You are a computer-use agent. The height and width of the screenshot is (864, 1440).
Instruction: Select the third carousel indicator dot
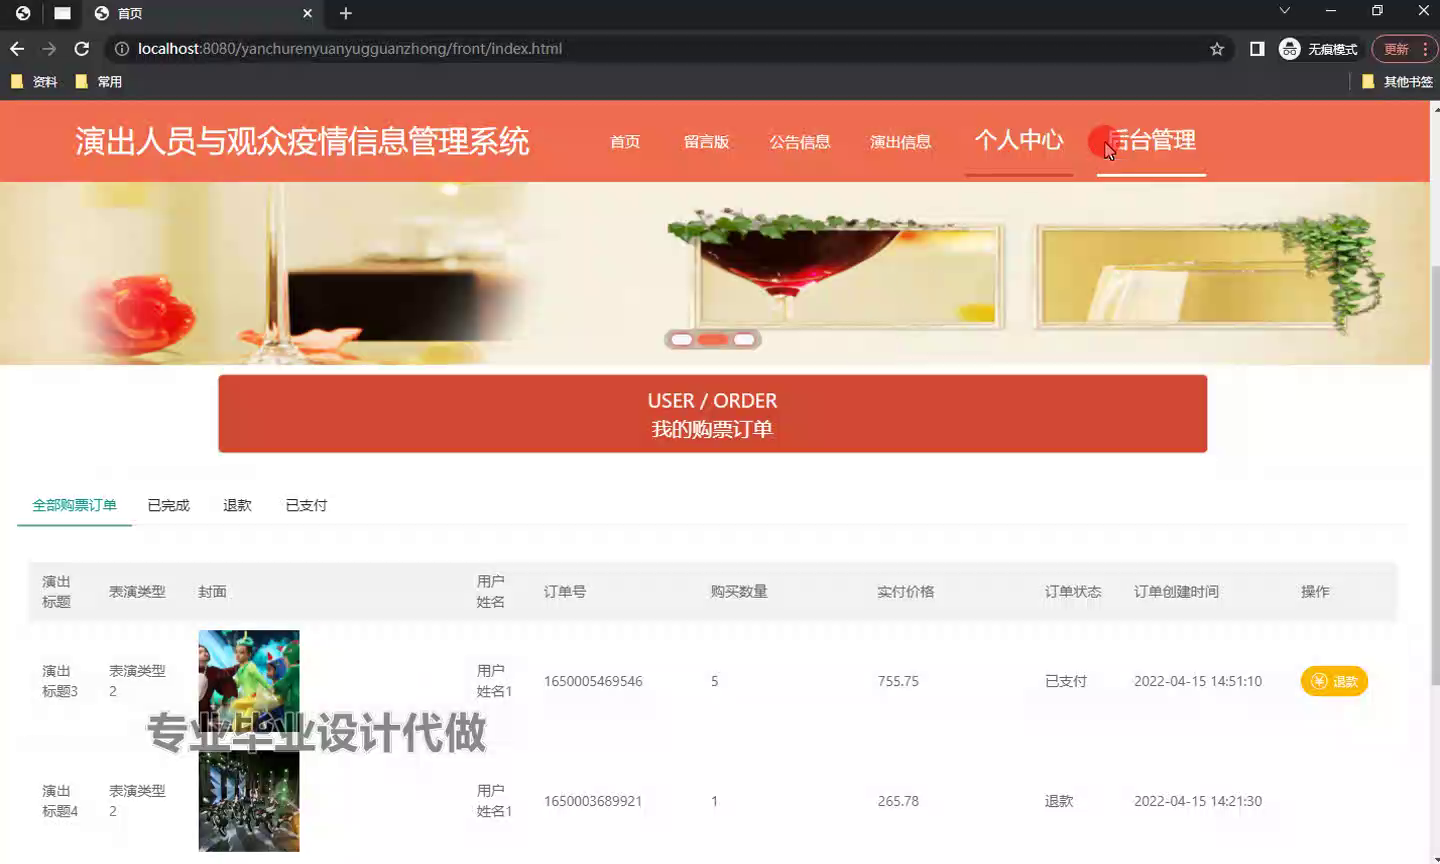click(x=744, y=340)
